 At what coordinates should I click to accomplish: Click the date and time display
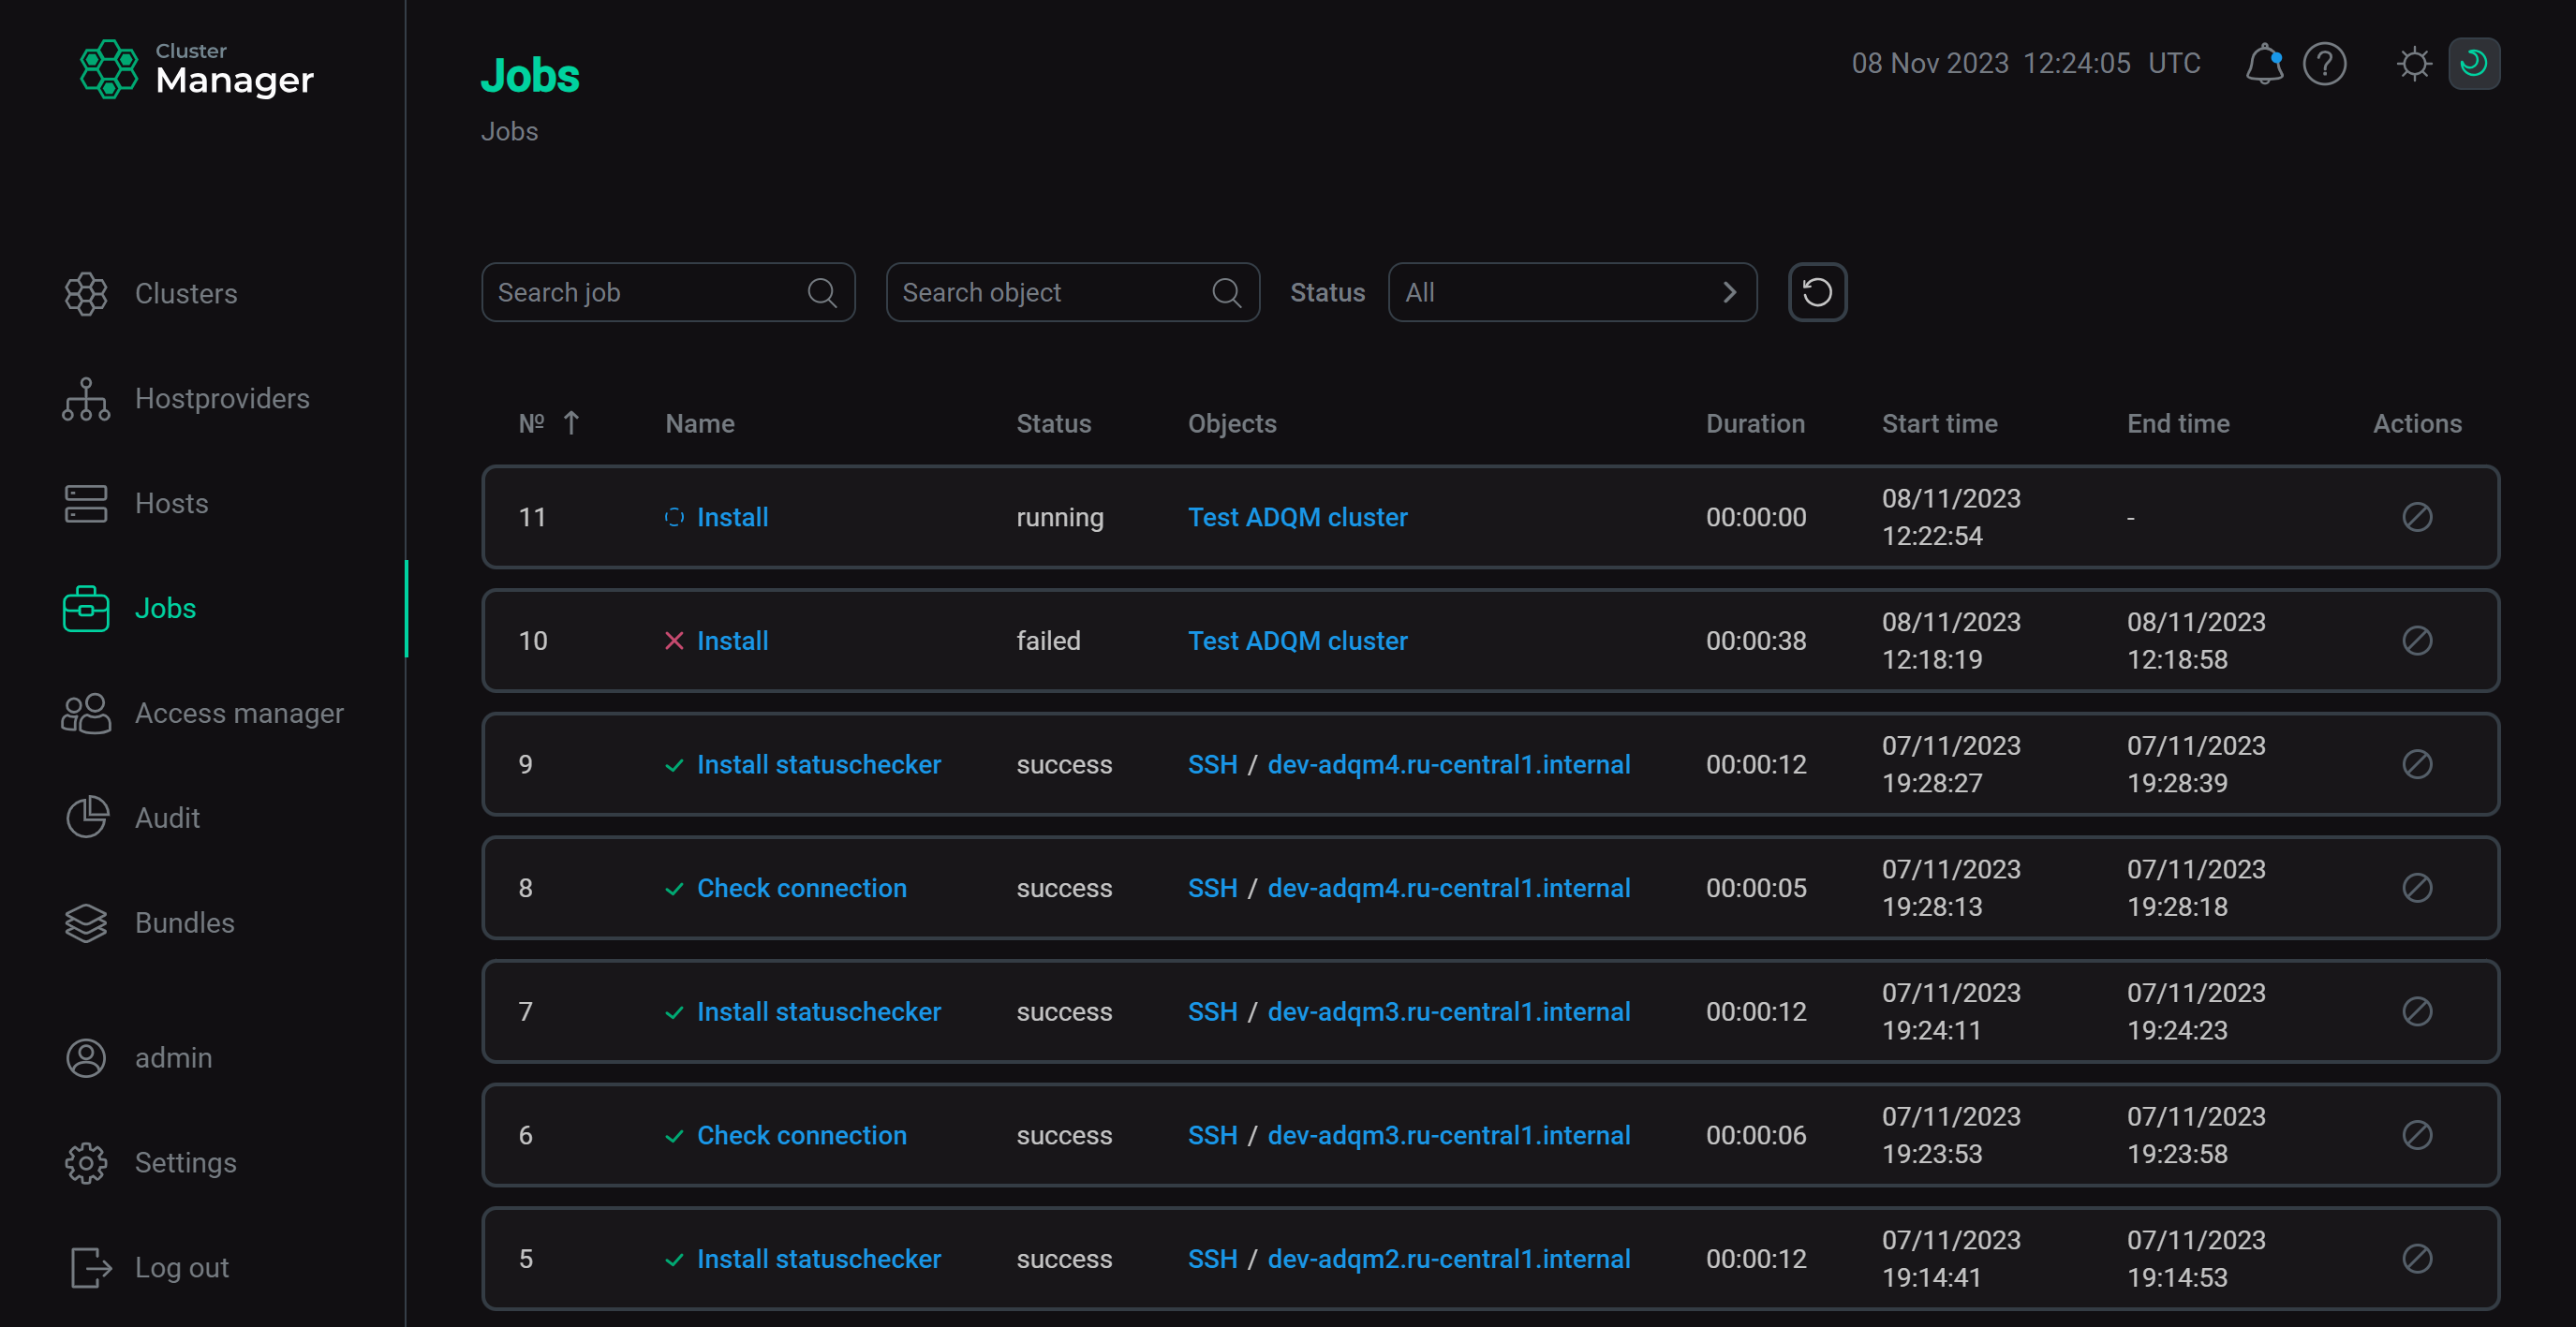click(2025, 63)
